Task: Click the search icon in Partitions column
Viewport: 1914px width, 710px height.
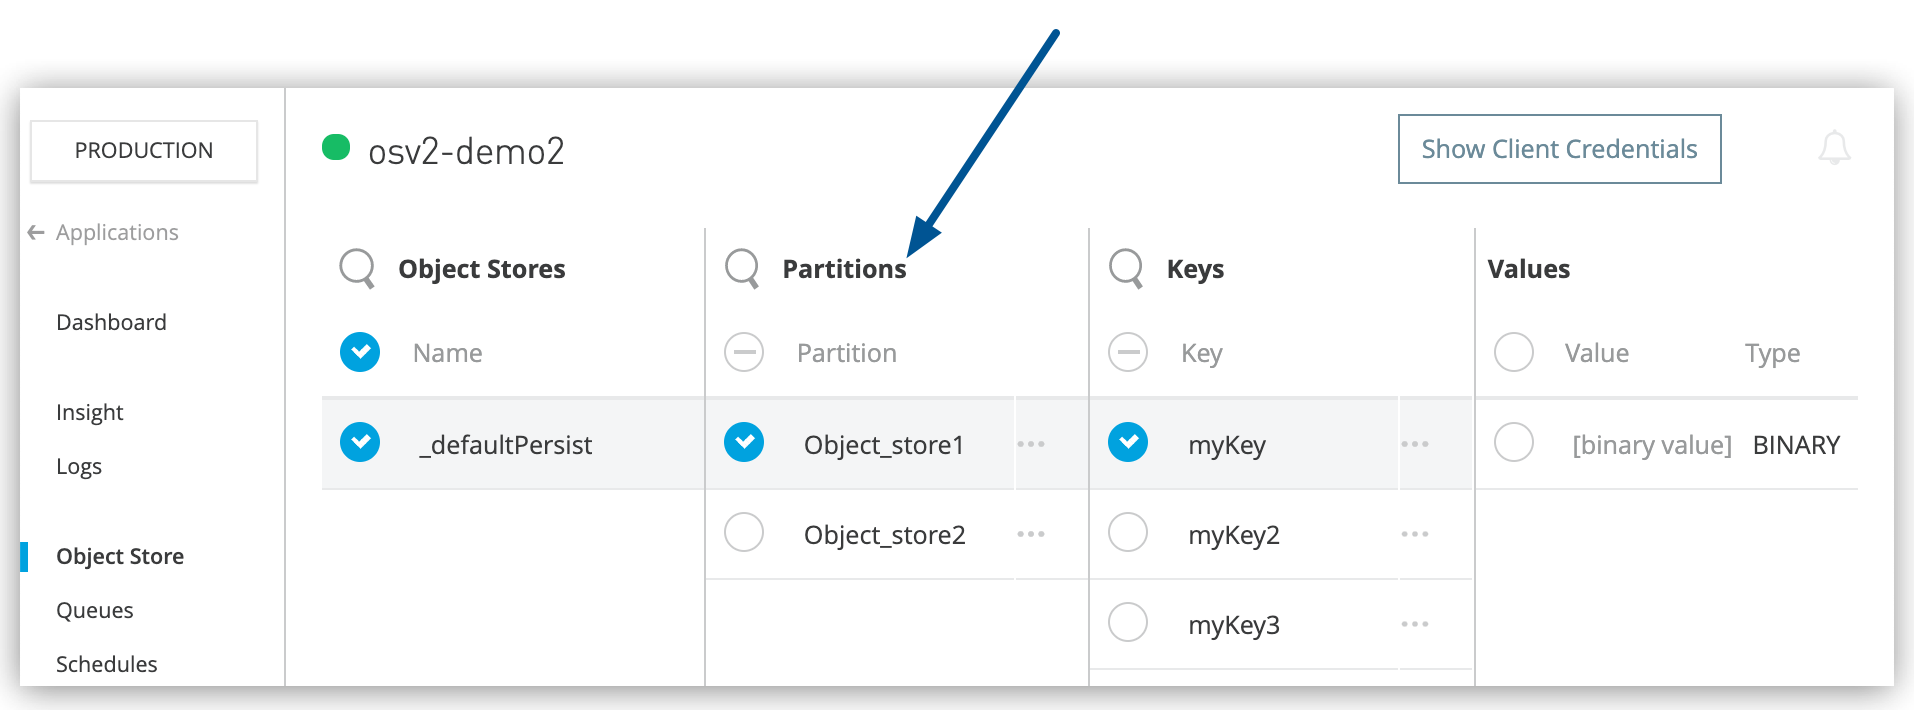Action: click(x=742, y=268)
